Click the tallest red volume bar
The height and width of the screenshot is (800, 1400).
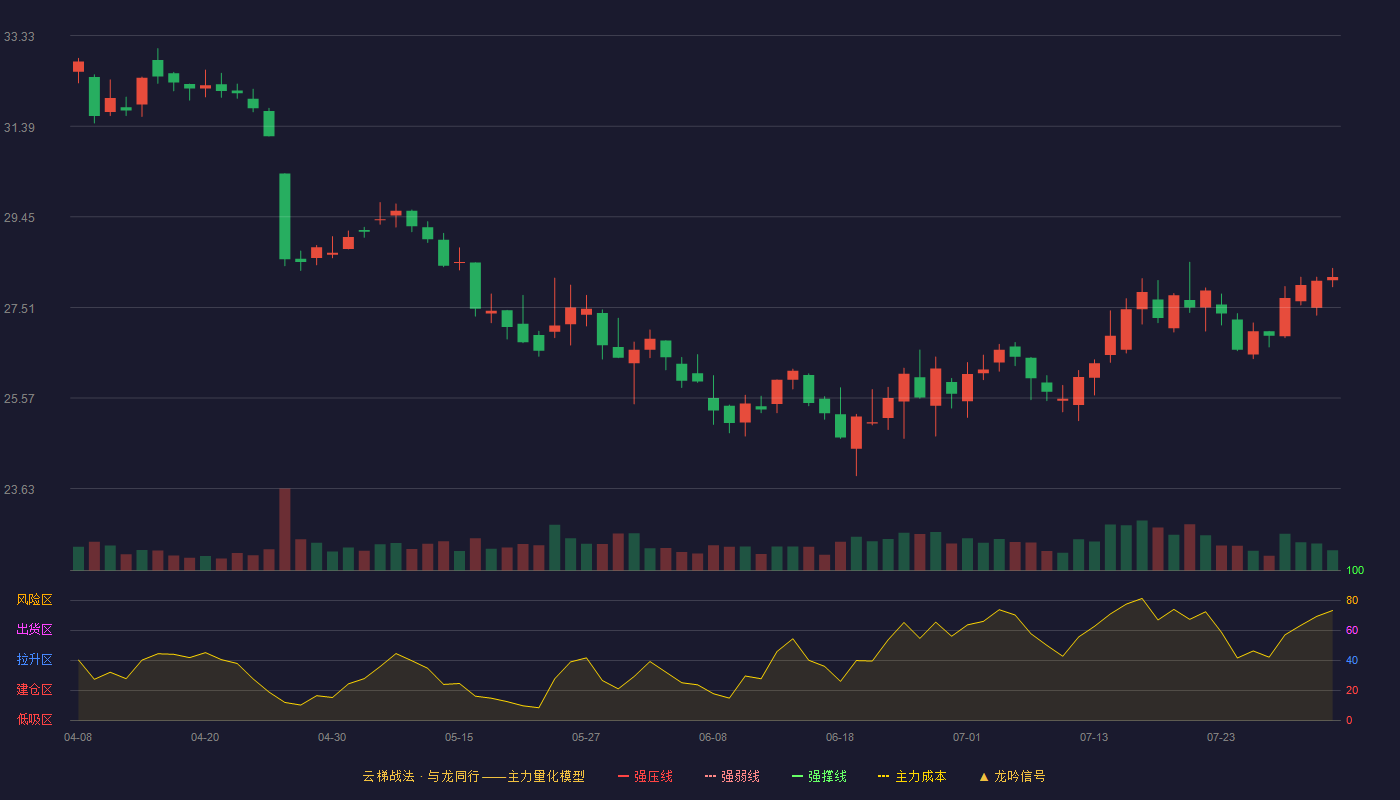coord(285,529)
